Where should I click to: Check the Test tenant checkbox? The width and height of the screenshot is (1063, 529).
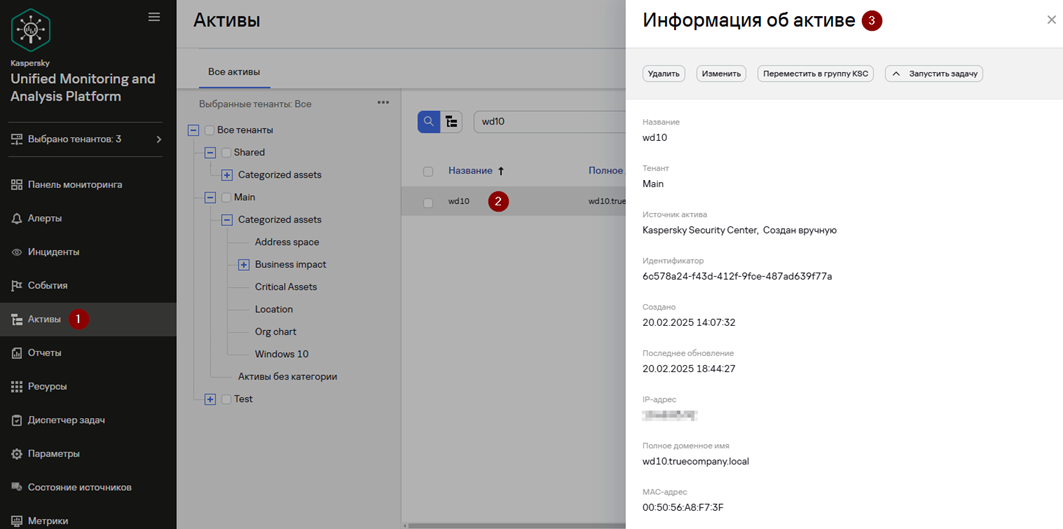pos(226,399)
